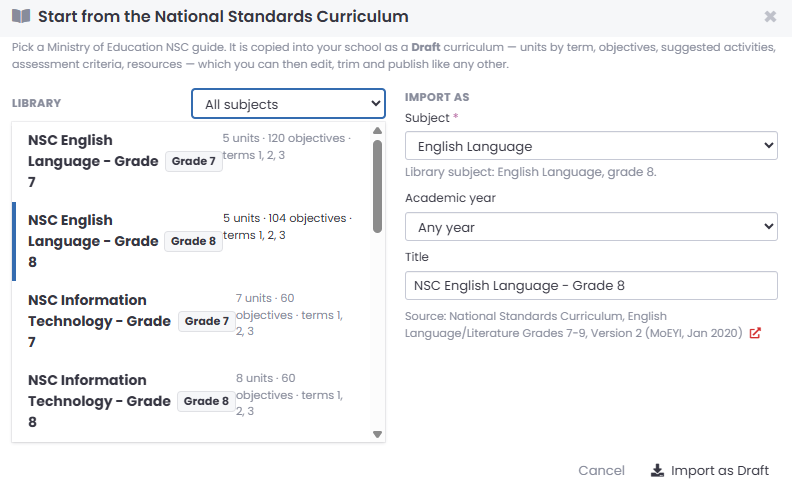
Task: Expand the Subject English Language dropdown
Action: [x=591, y=146]
